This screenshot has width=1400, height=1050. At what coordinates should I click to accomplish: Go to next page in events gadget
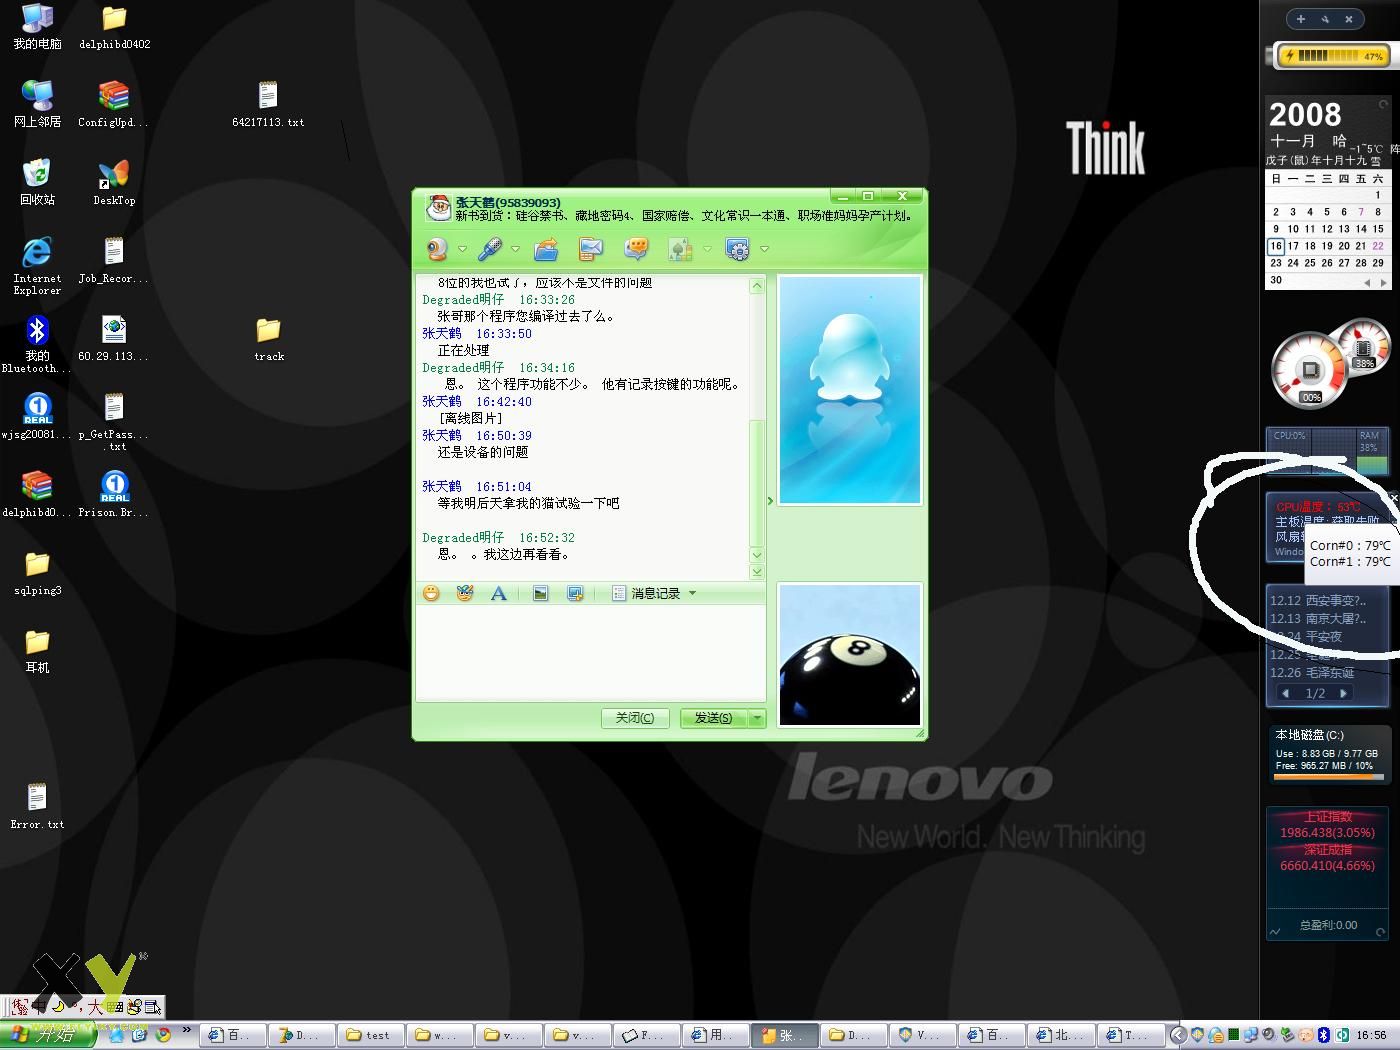pos(1344,693)
